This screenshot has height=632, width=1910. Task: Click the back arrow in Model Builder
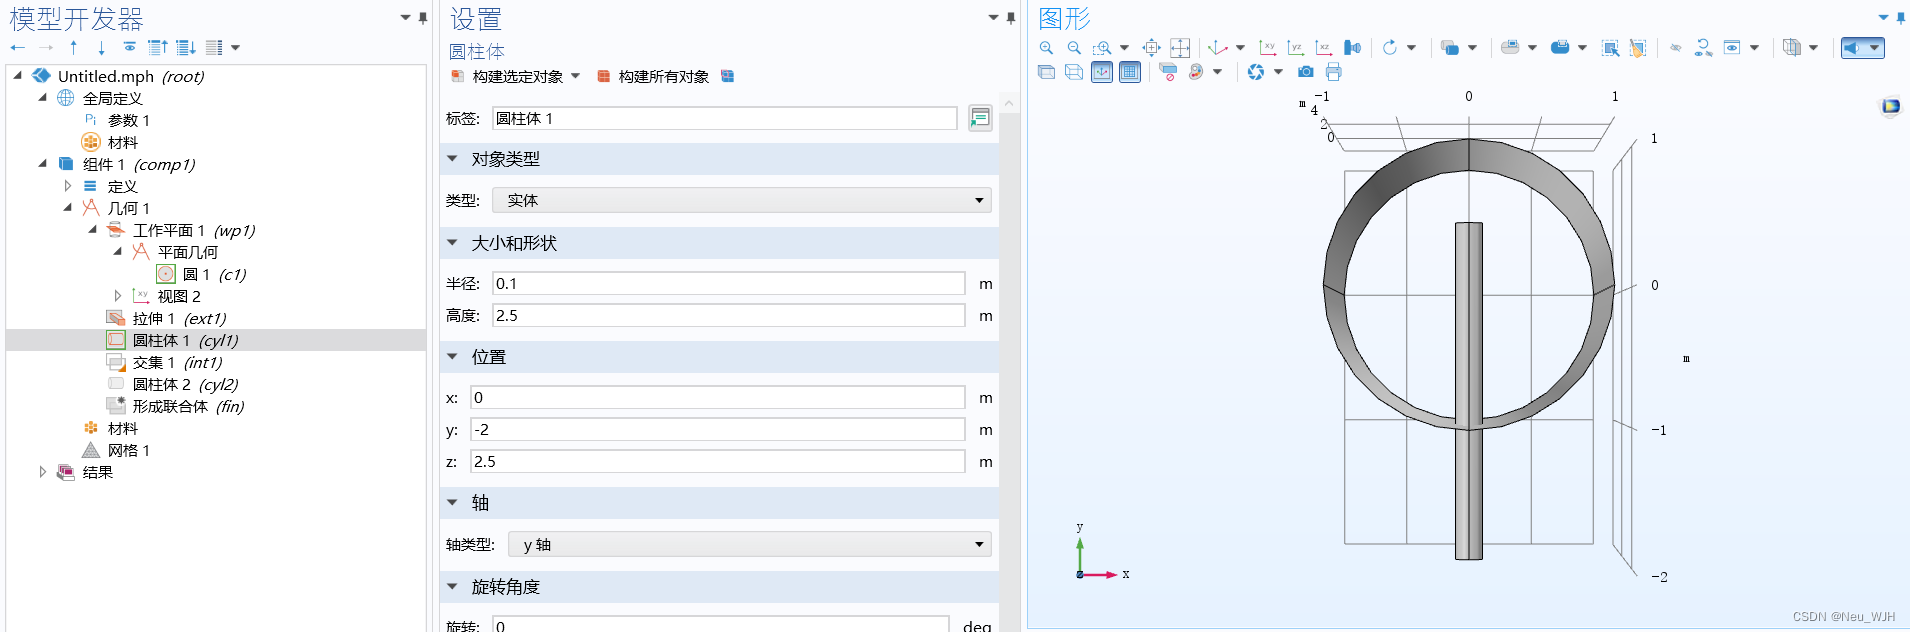17,47
